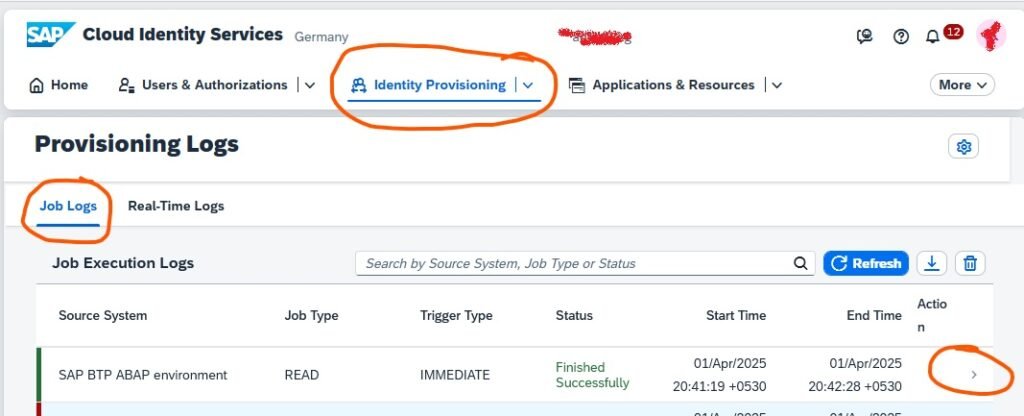Expand the Users & Authorizations dropdown arrow
This screenshot has height=416, width=1024.
tap(309, 86)
